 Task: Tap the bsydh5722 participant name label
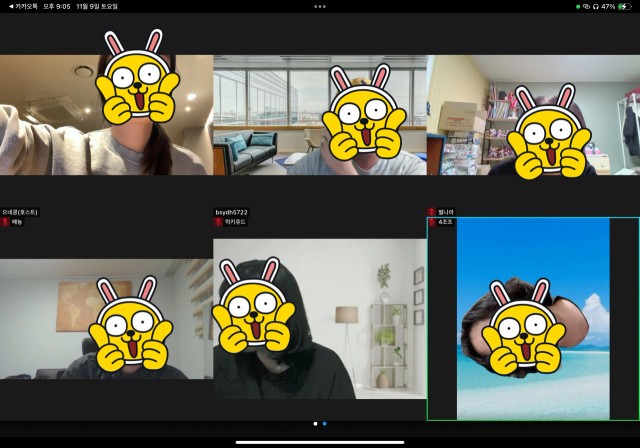[231, 212]
